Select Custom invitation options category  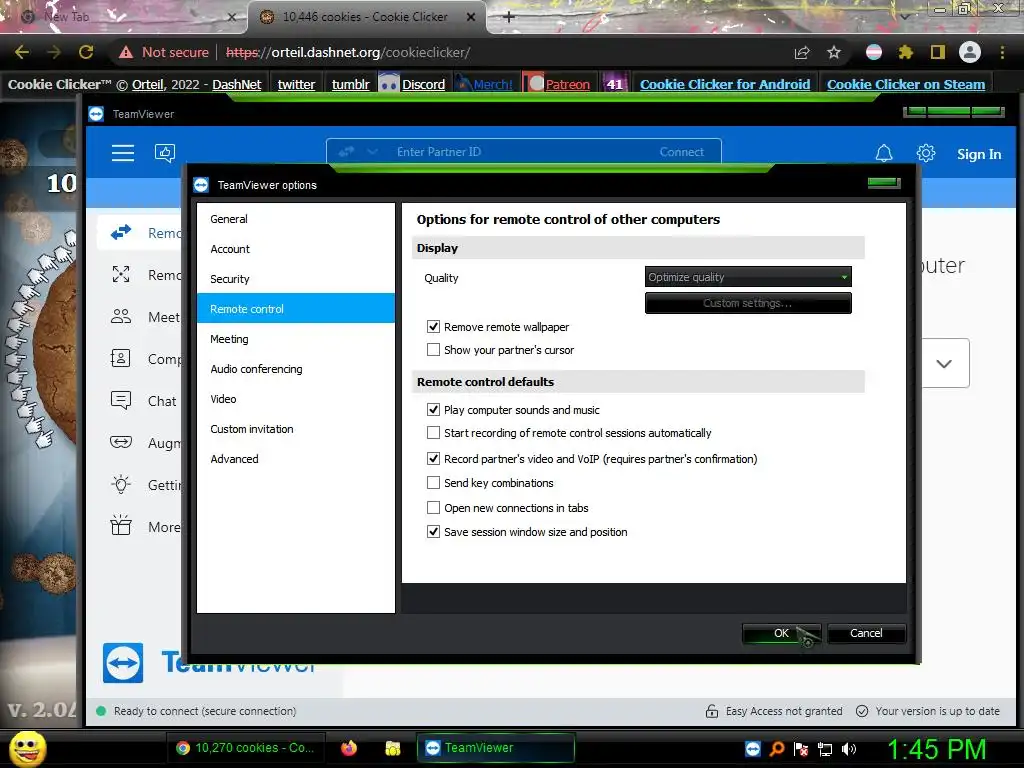[295, 429]
